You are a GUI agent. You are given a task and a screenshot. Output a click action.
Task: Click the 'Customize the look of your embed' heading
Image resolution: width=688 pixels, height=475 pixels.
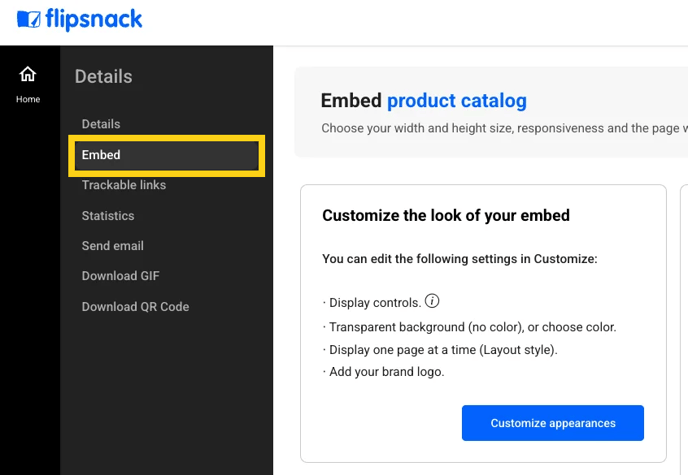point(446,216)
